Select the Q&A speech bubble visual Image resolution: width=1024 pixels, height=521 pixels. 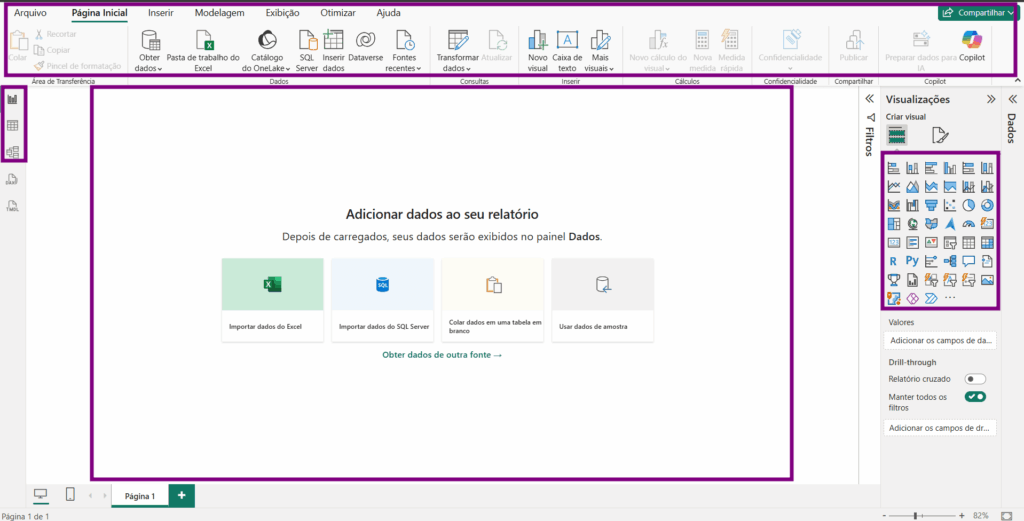pos(968,262)
